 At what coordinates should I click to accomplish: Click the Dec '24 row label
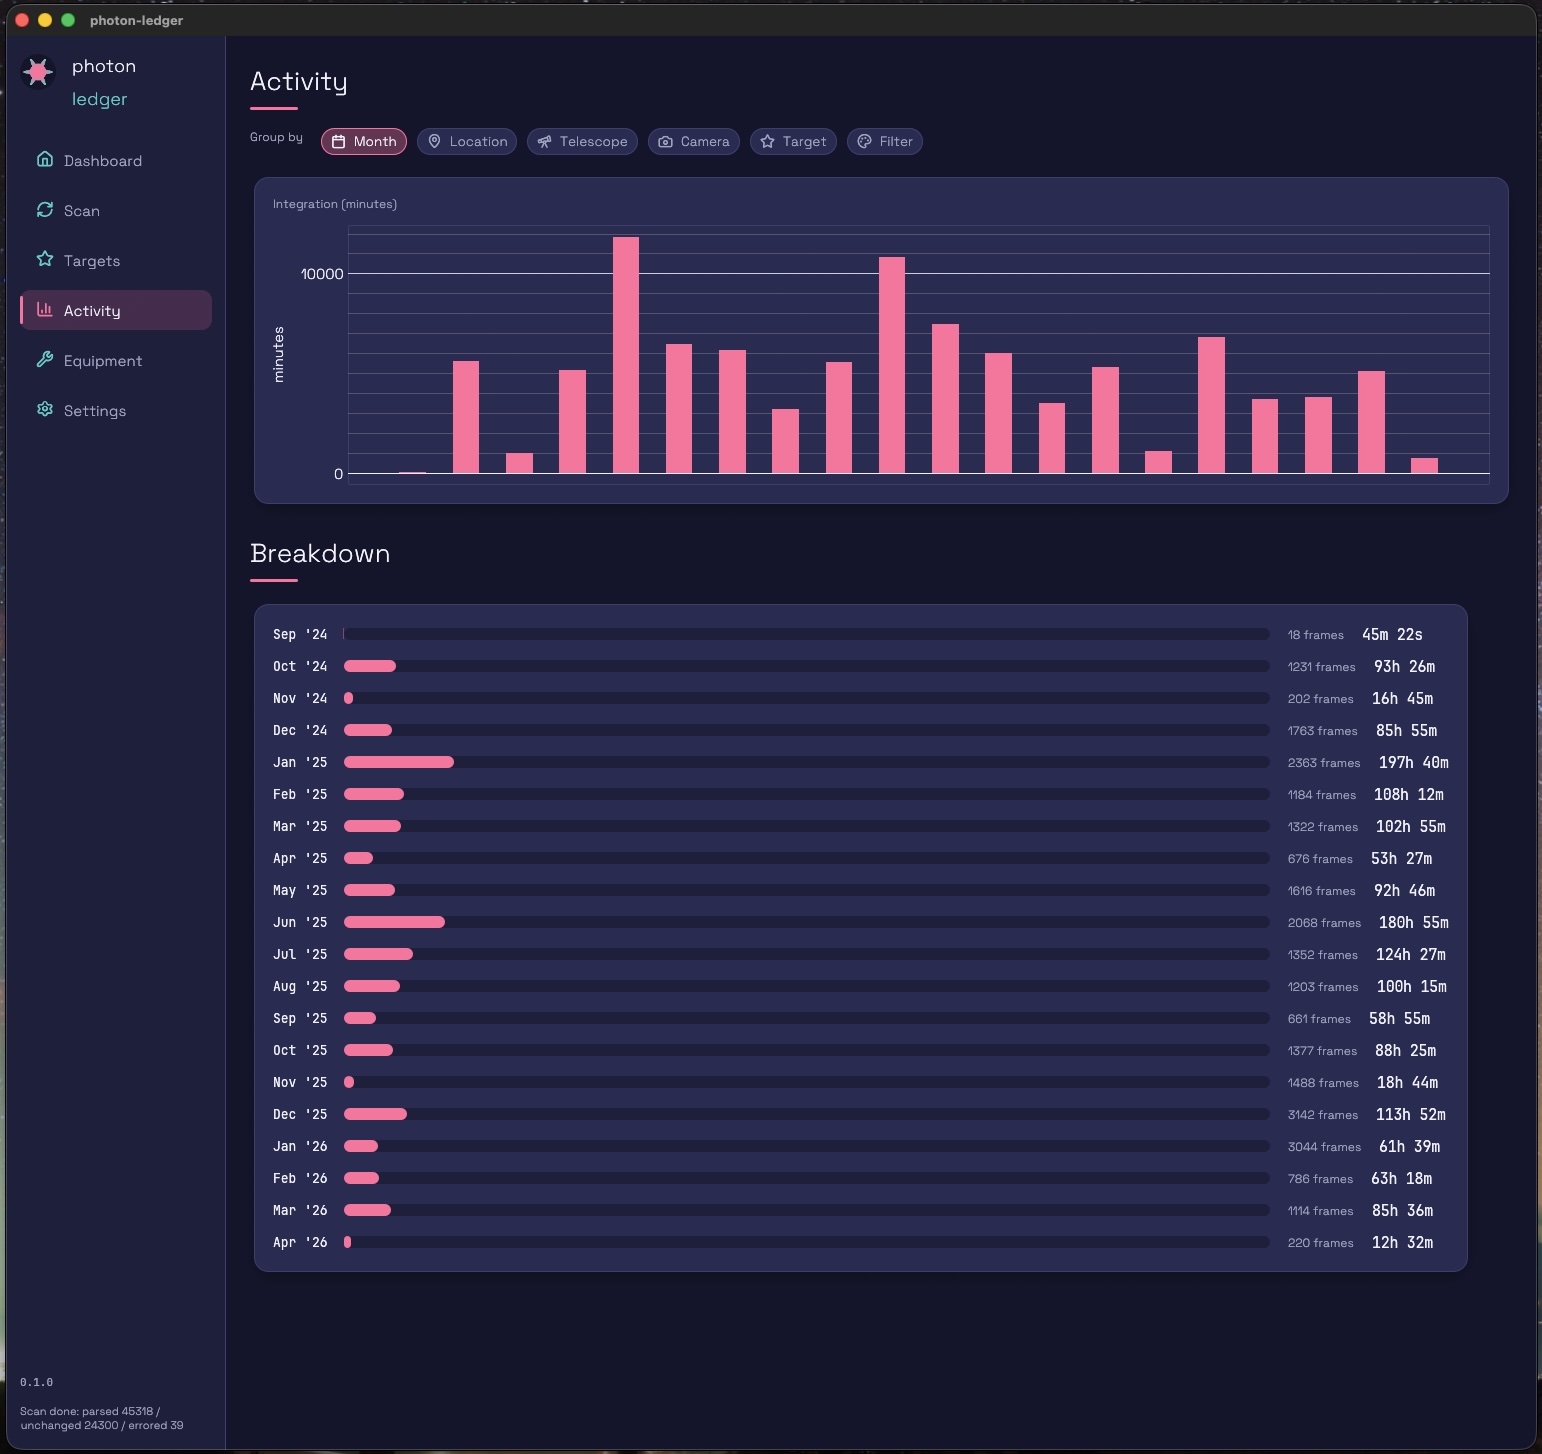point(300,730)
